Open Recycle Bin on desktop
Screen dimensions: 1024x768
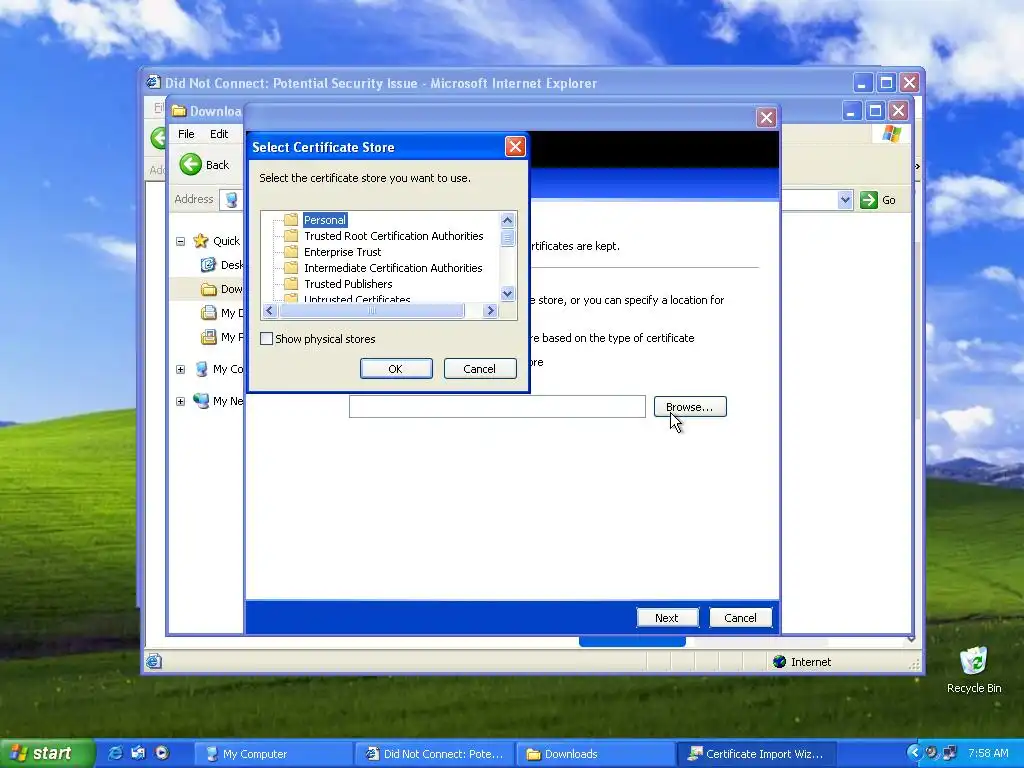tap(974, 669)
